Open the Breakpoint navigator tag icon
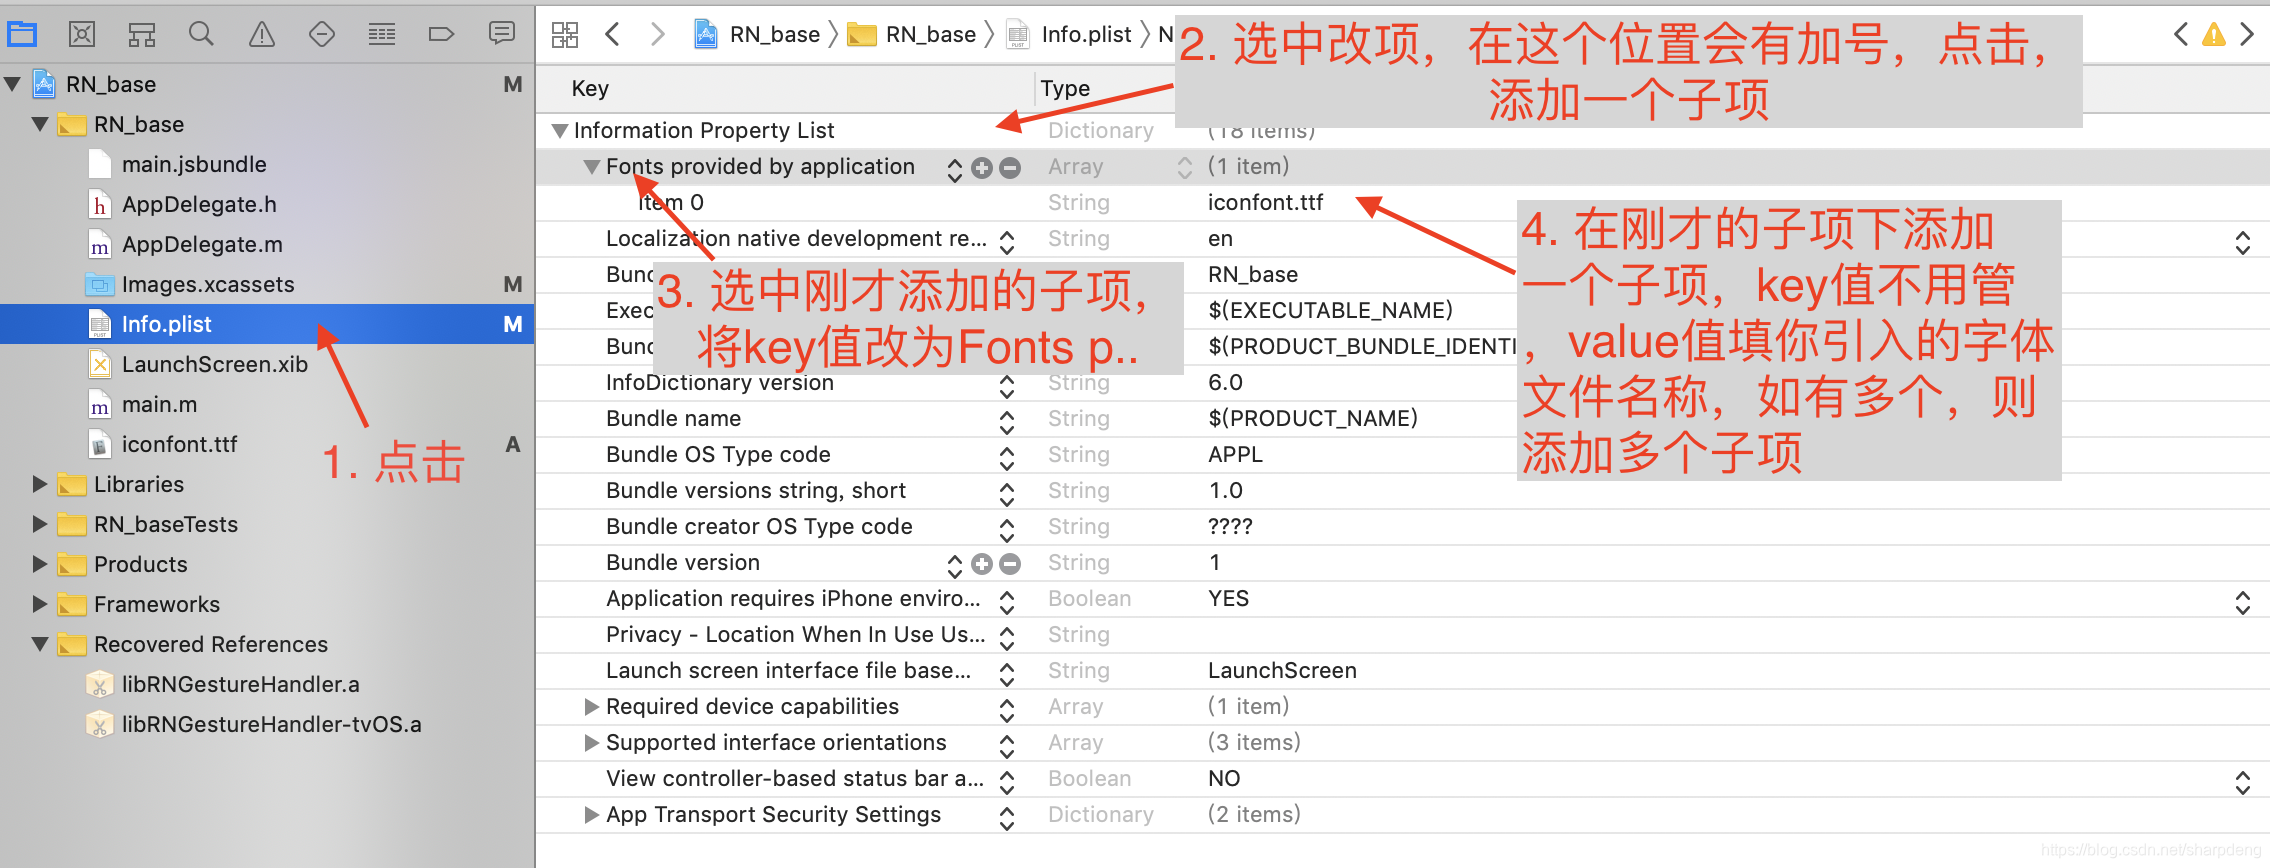 (441, 35)
